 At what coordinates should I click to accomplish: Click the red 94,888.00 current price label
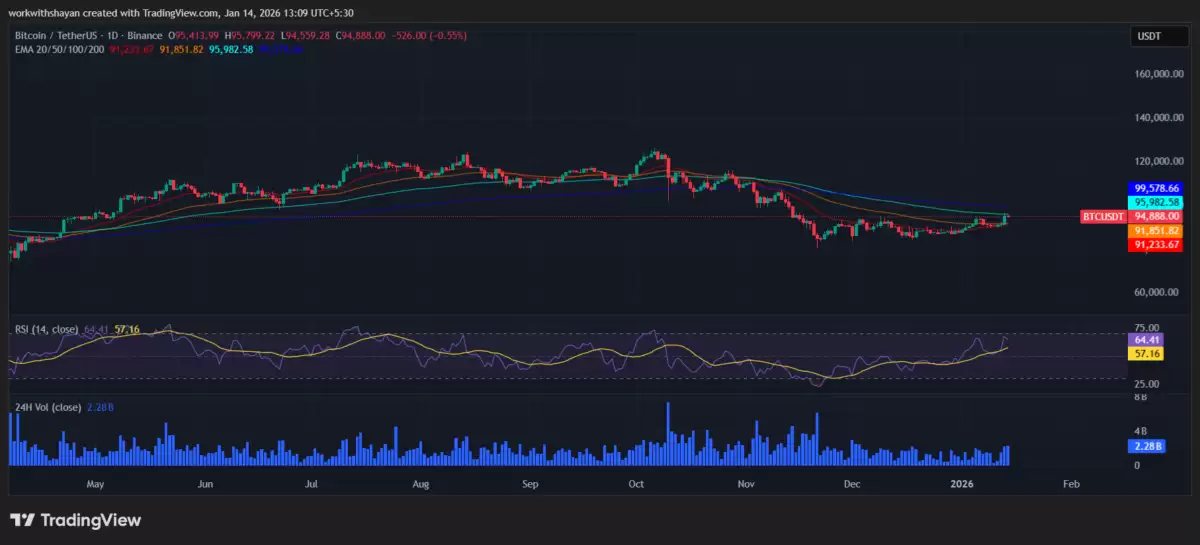1156,216
